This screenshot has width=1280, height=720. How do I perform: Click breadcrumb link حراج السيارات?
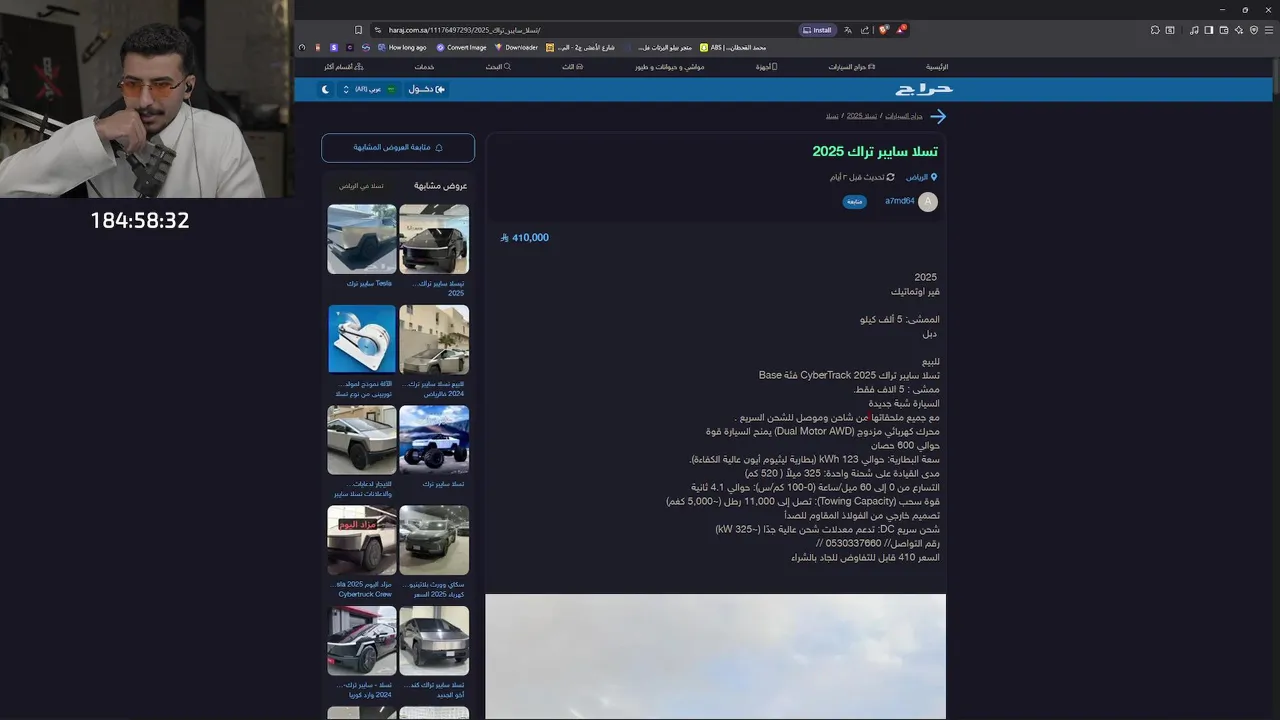tap(904, 116)
